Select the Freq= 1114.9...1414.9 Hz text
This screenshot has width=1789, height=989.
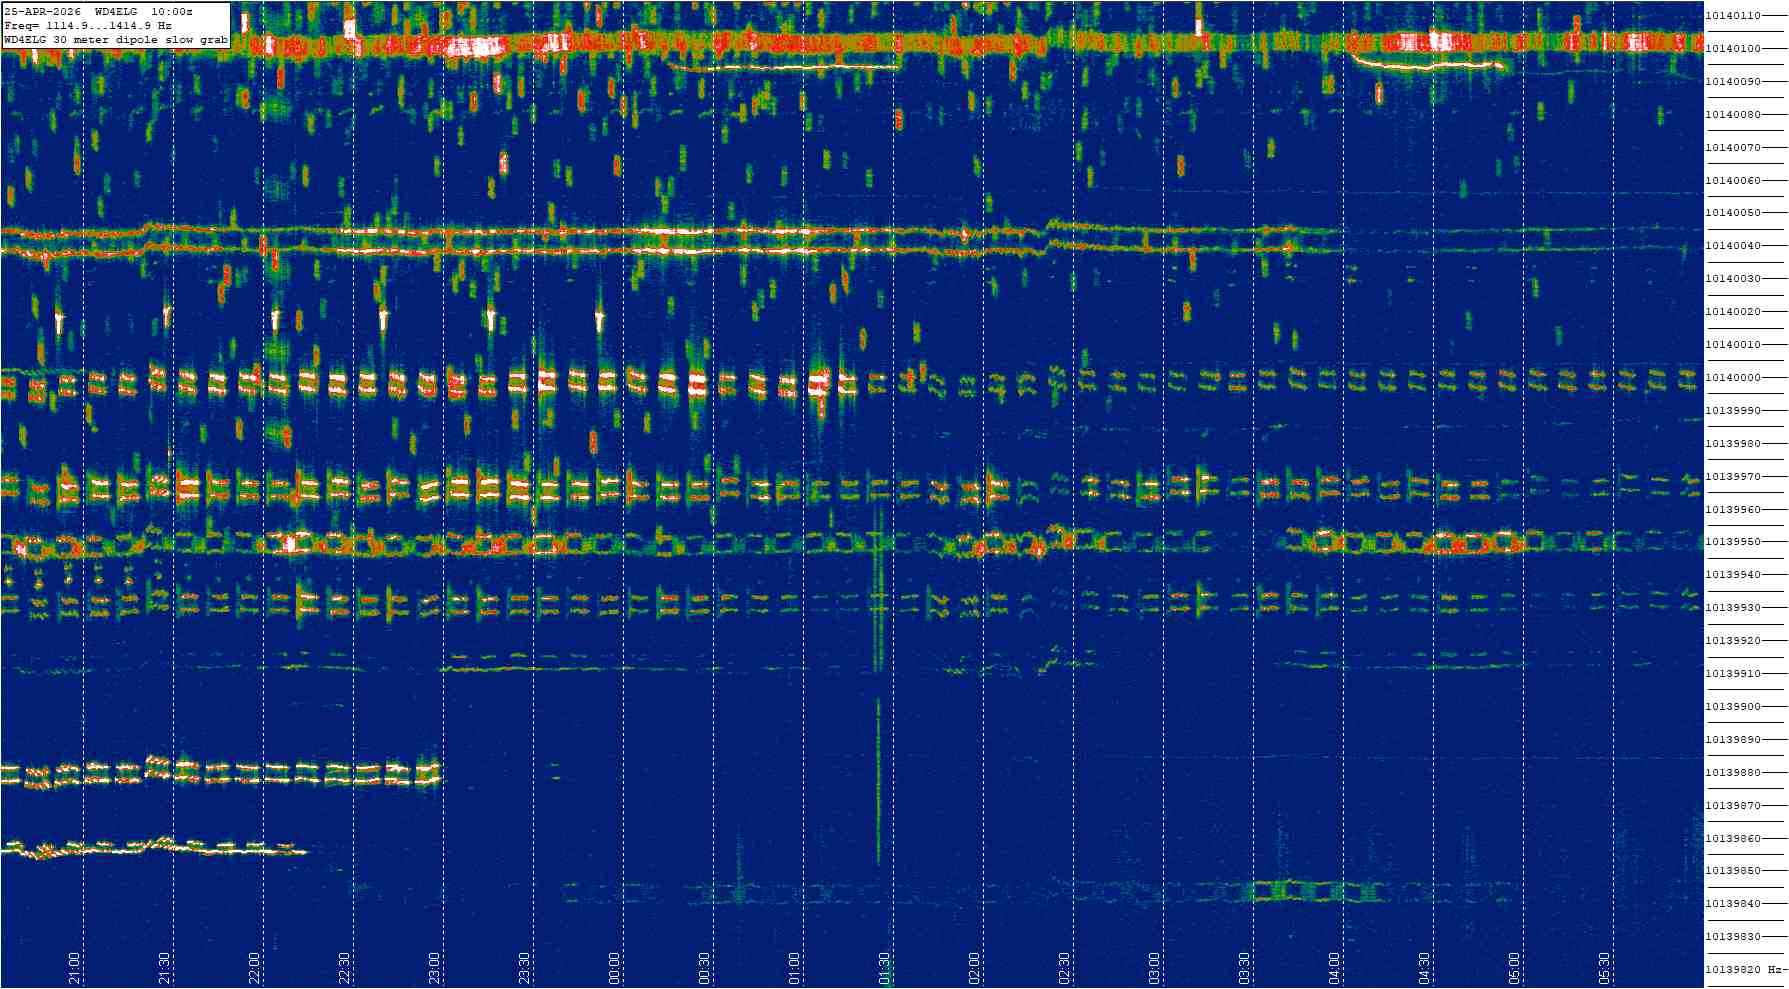coord(88,25)
